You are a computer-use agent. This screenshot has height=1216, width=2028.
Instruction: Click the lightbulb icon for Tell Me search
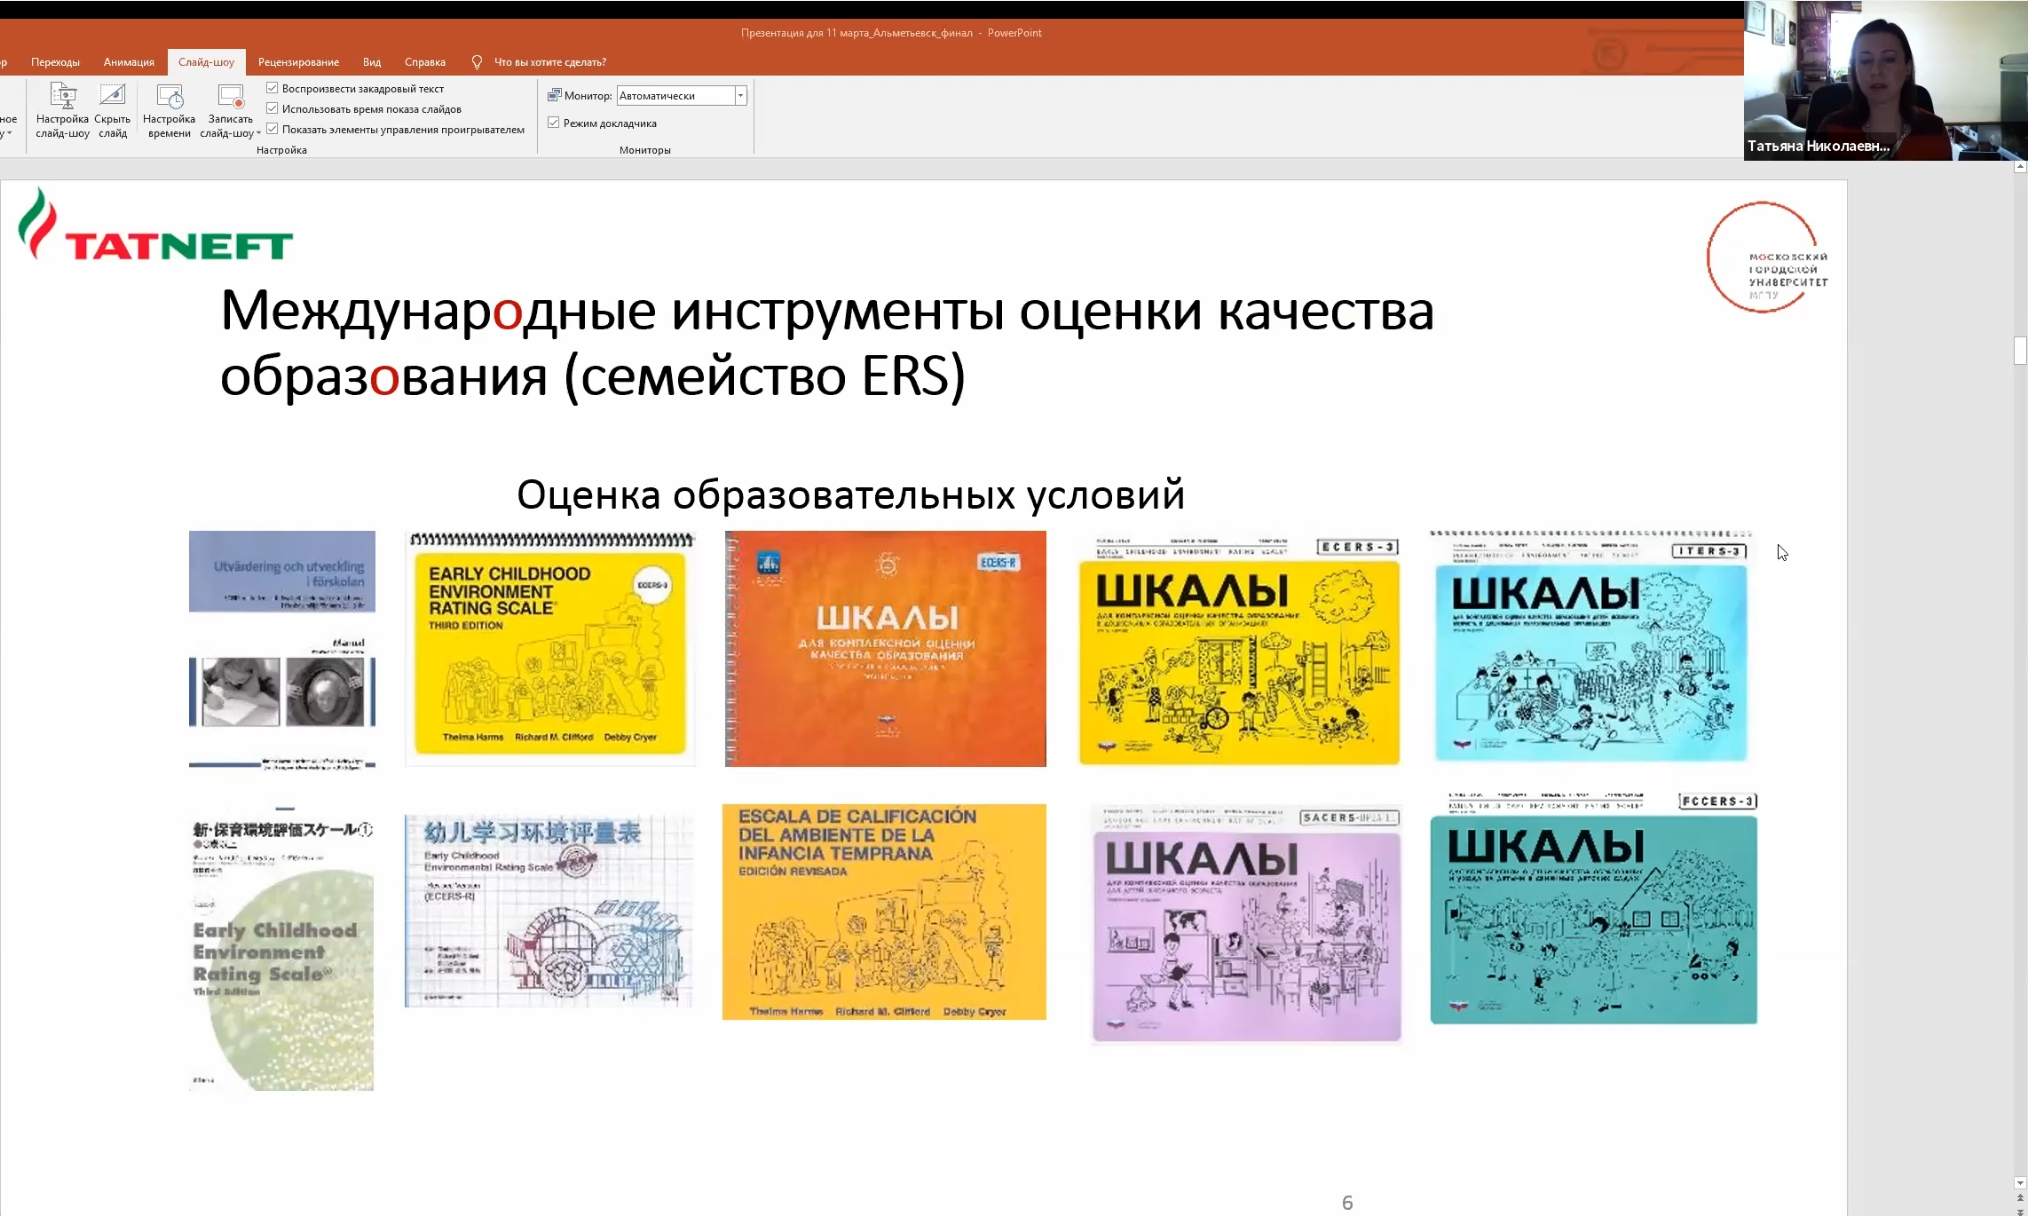pyautogui.click(x=477, y=62)
